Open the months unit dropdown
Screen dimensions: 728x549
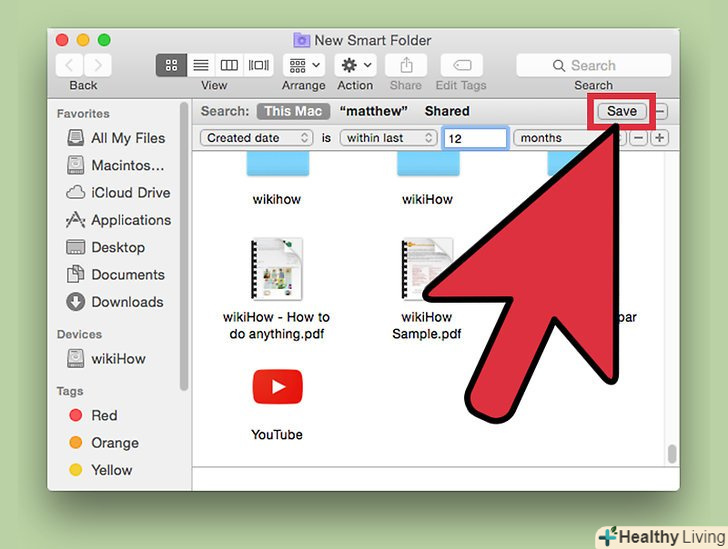(570, 138)
